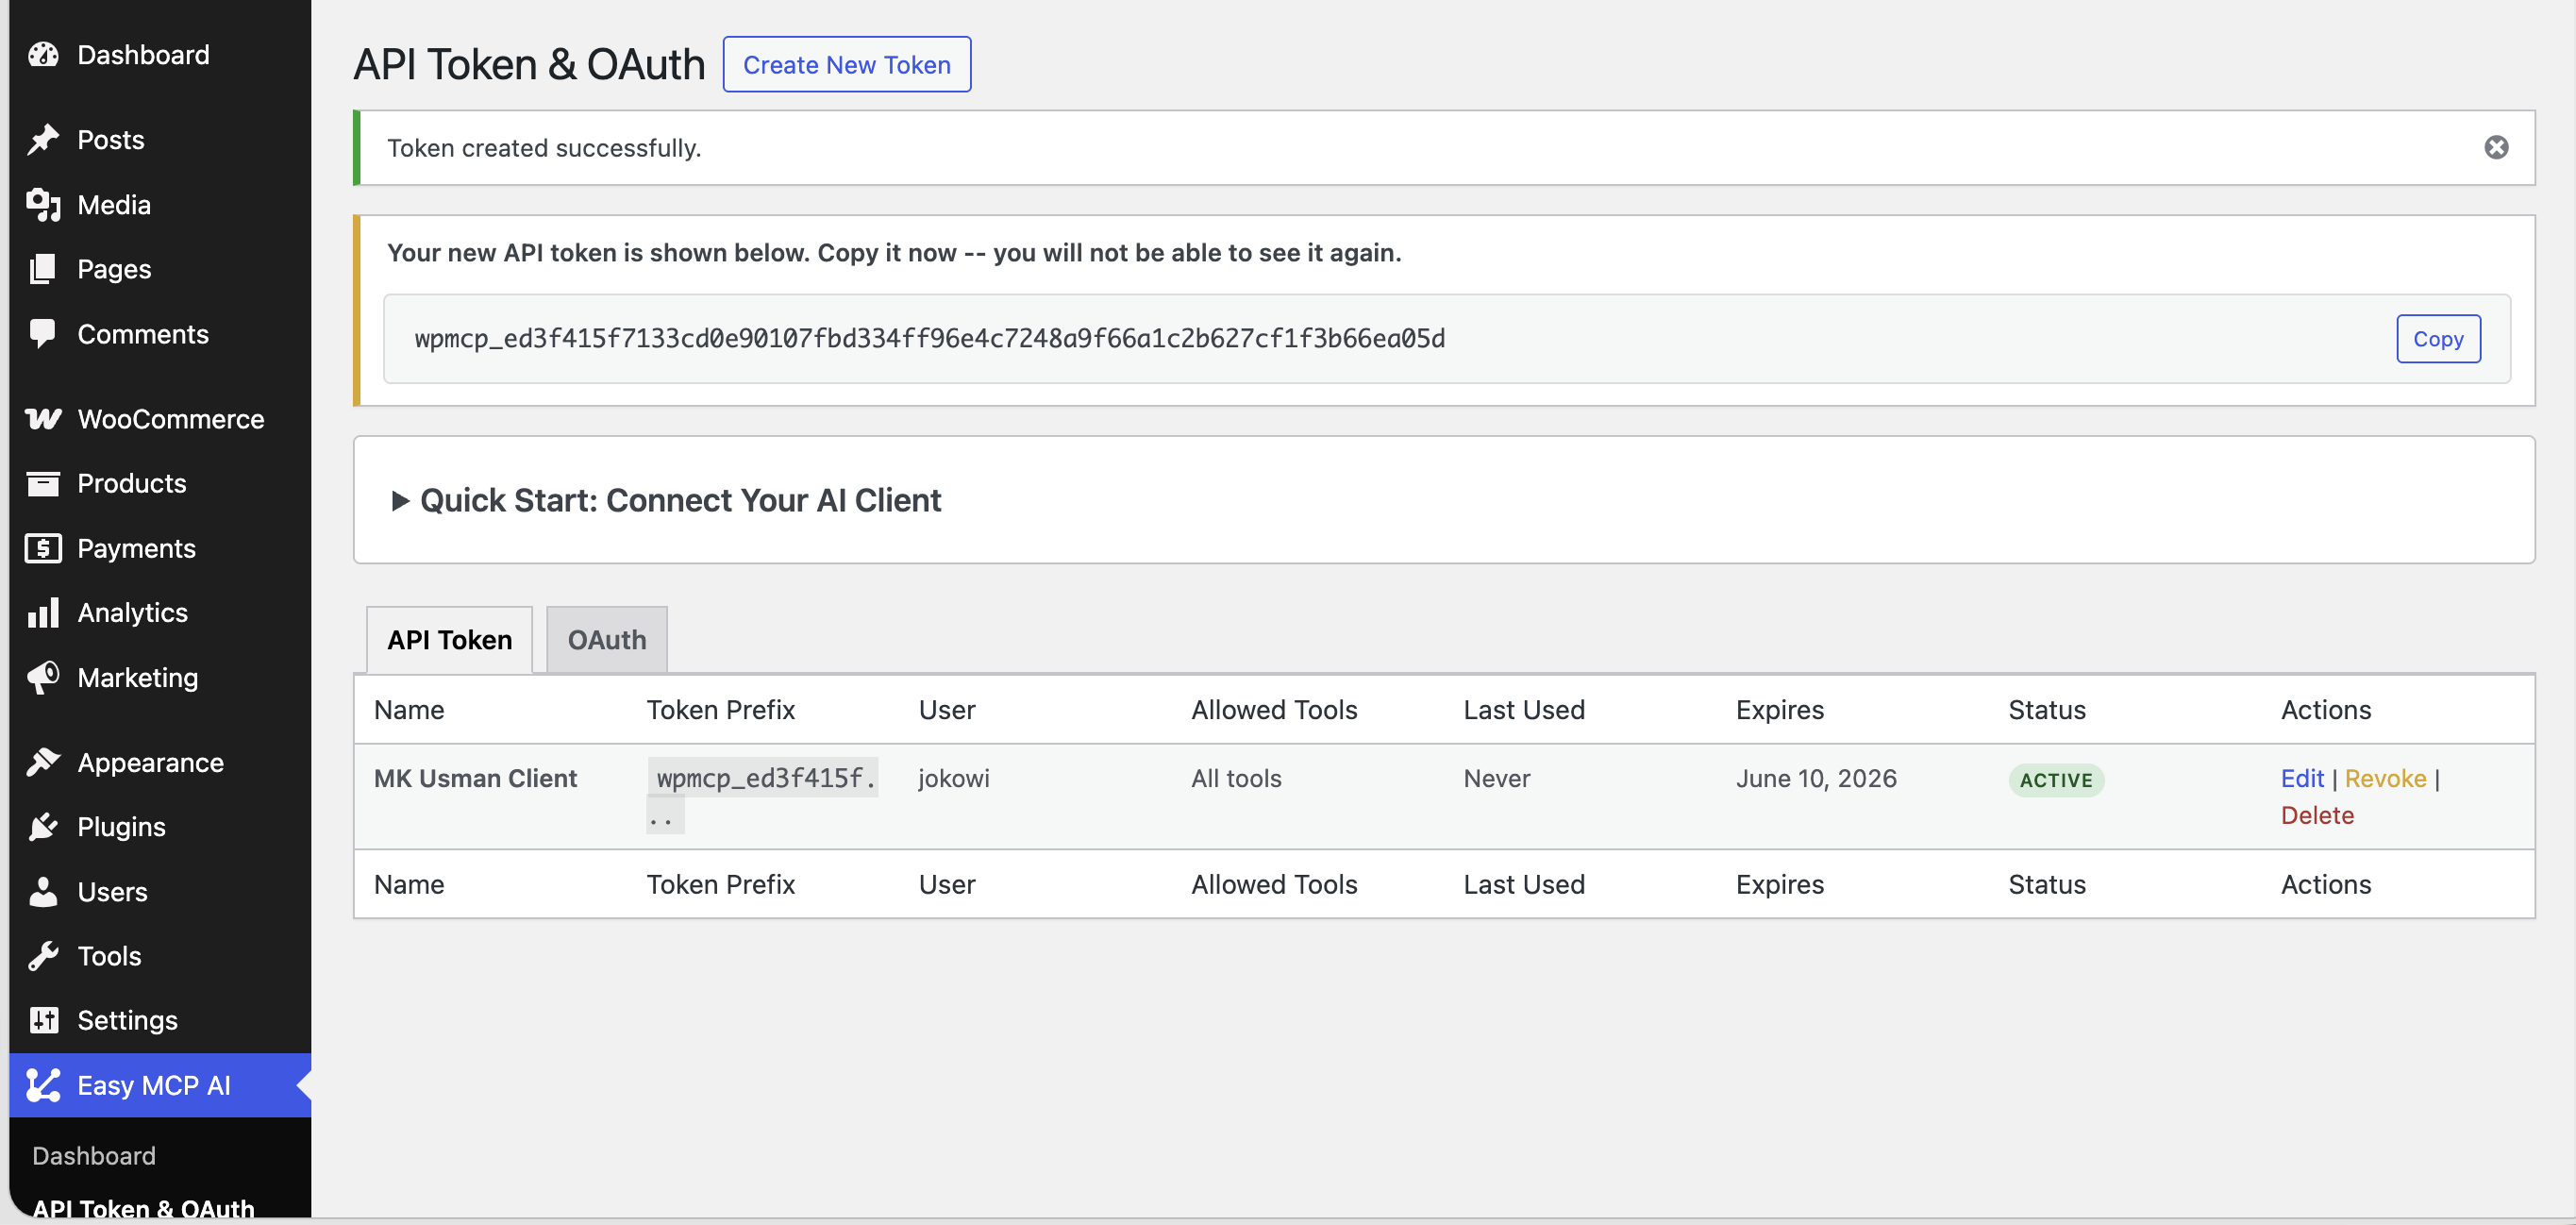Open the Appearance menu item label

(151, 763)
